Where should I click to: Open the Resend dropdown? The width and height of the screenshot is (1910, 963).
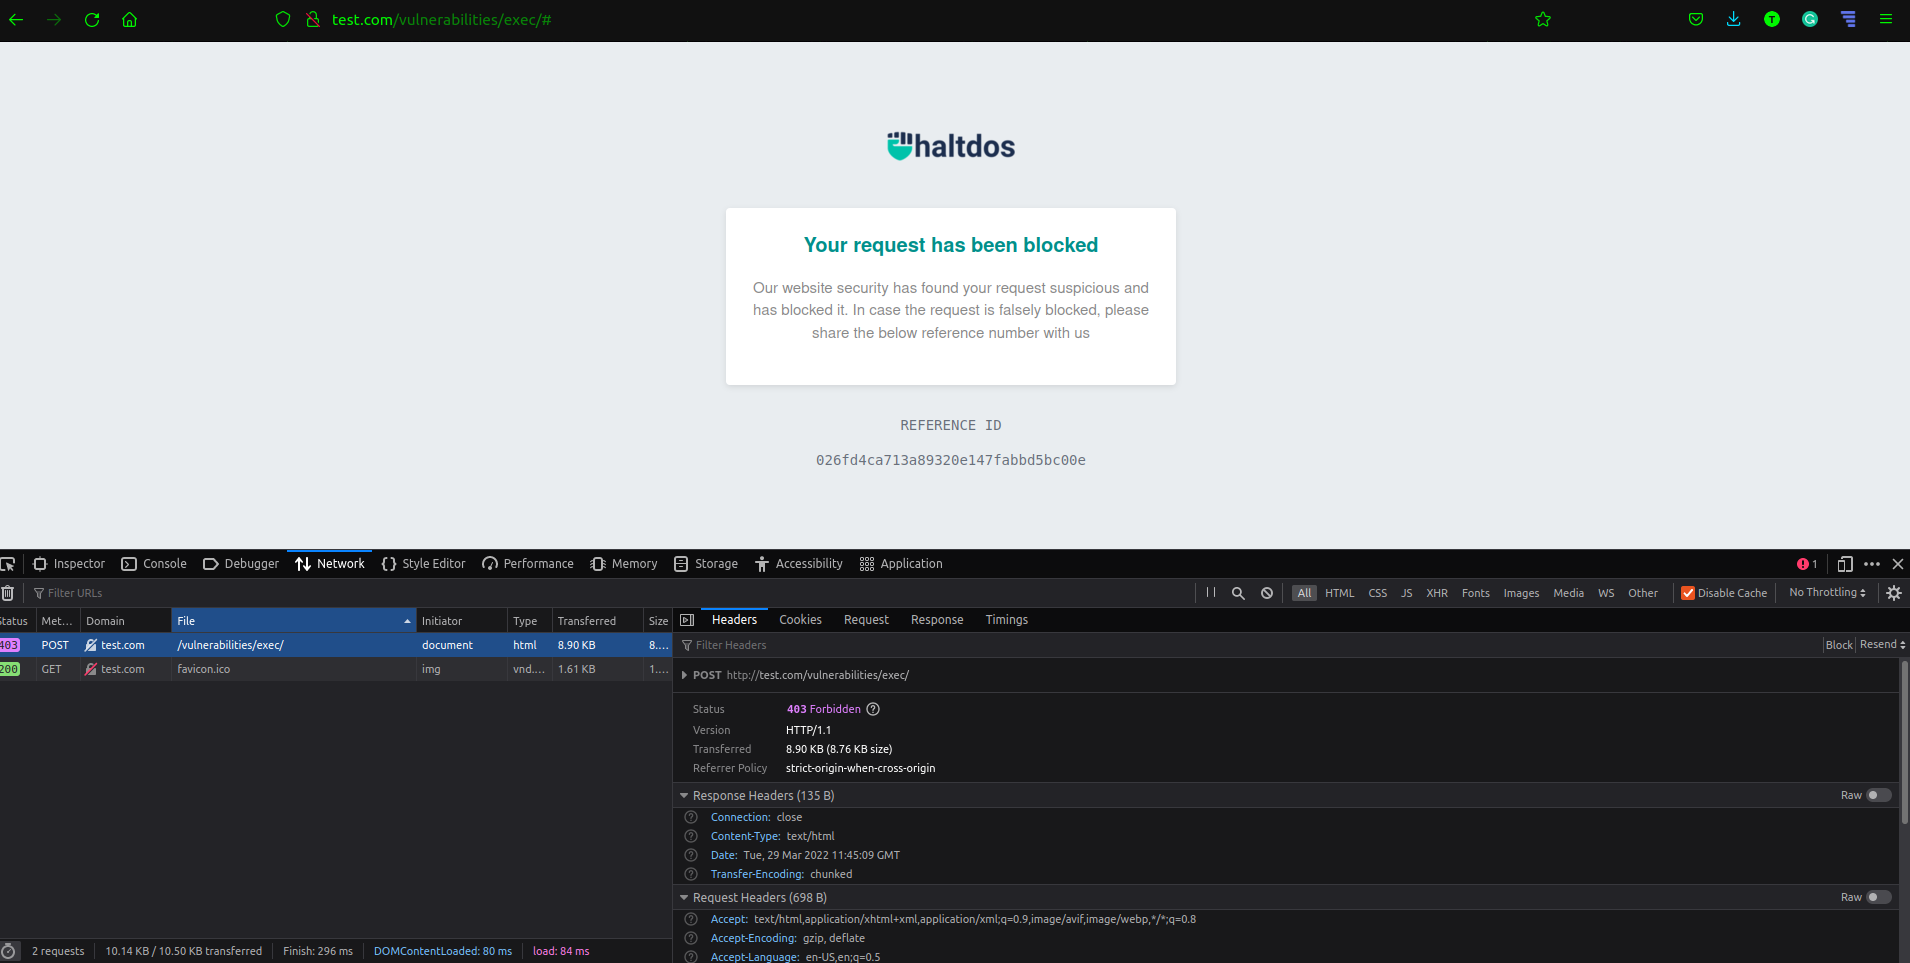coord(1882,645)
